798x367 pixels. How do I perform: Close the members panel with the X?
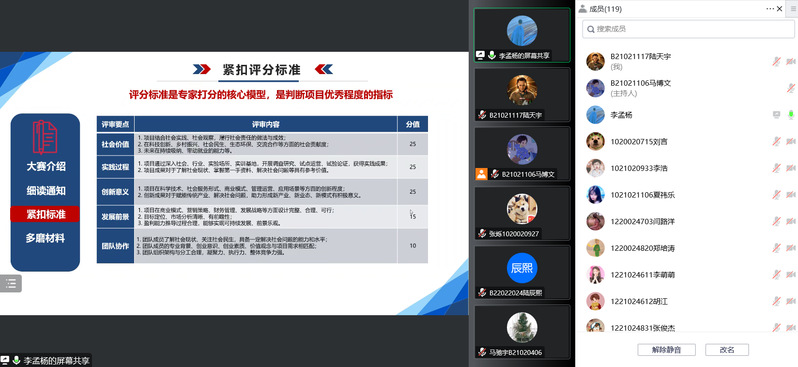click(780, 9)
